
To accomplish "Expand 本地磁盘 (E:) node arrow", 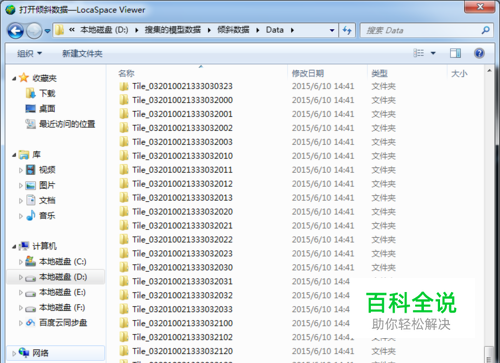I will 21,293.
